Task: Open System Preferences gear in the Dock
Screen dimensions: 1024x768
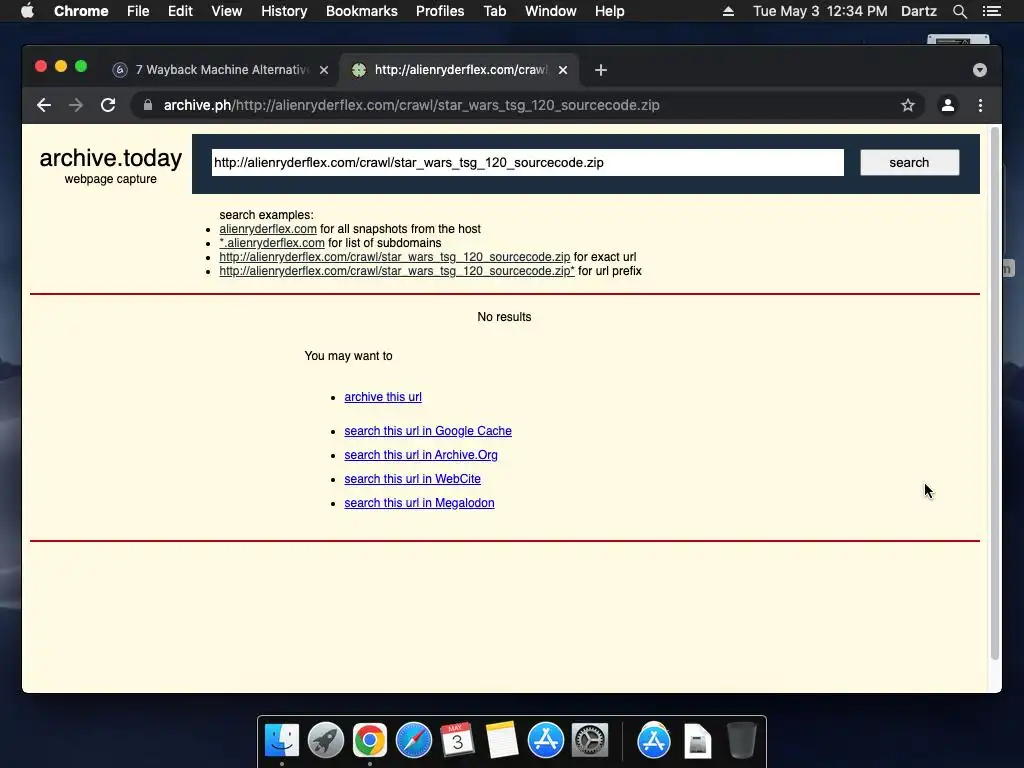Action: point(590,741)
